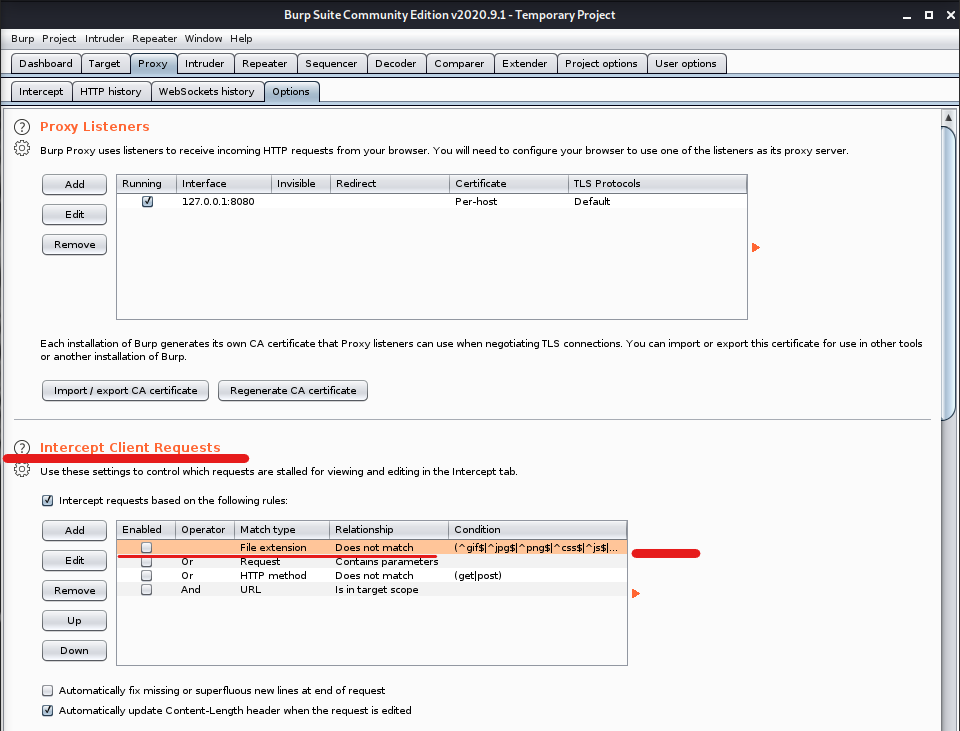The height and width of the screenshot is (731, 960).
Task: Click TLS Protocols column header
Action: point(658,184)
